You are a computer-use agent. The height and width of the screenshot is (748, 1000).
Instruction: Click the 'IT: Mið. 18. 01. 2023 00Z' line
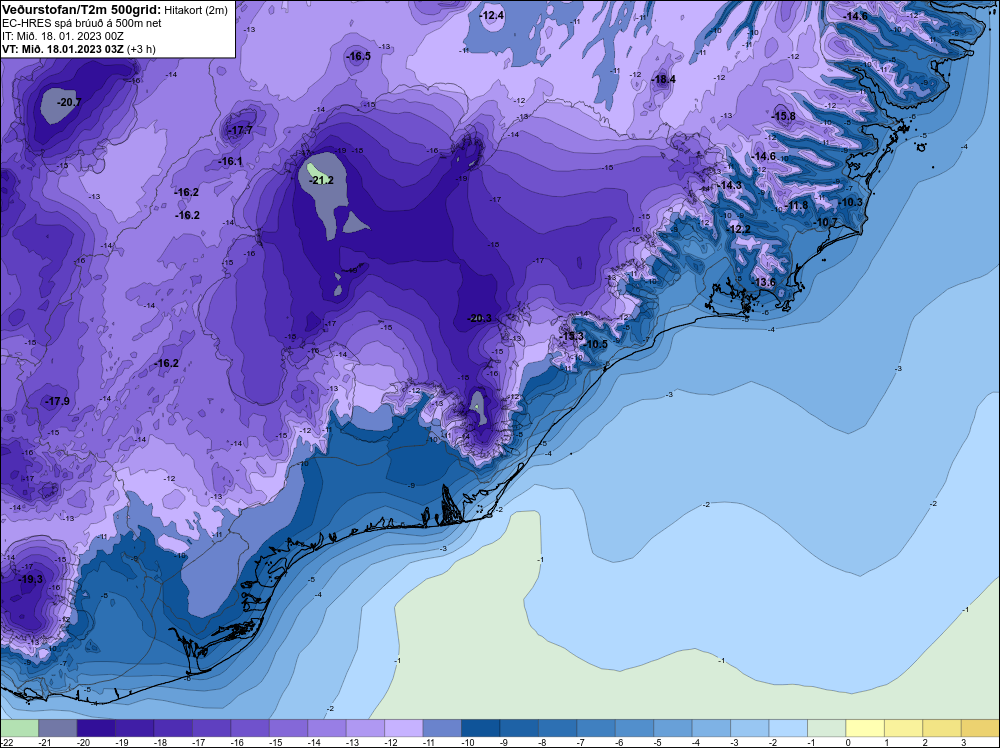click(63, 36)
